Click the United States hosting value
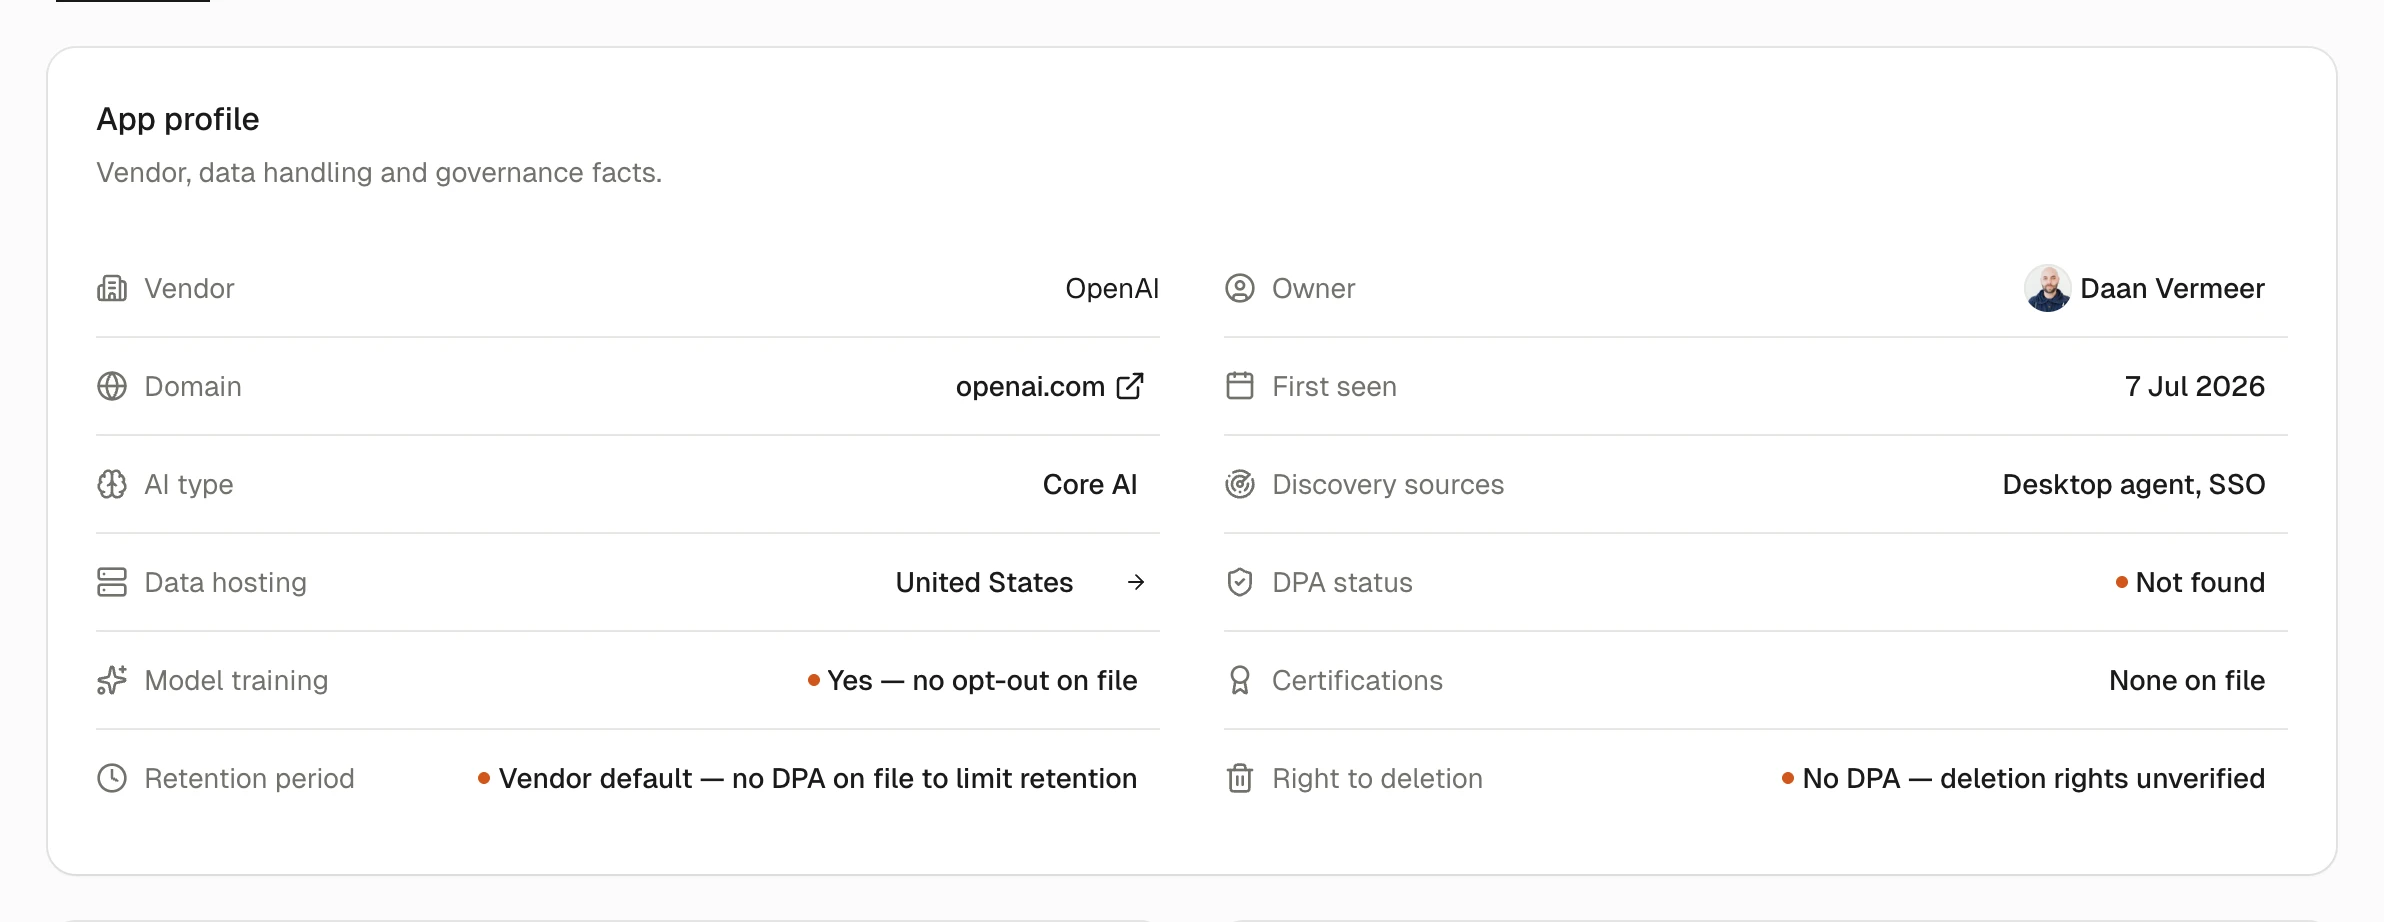Image resolution: width=2384 pixels, height=922 pixels. coord(984,583)
